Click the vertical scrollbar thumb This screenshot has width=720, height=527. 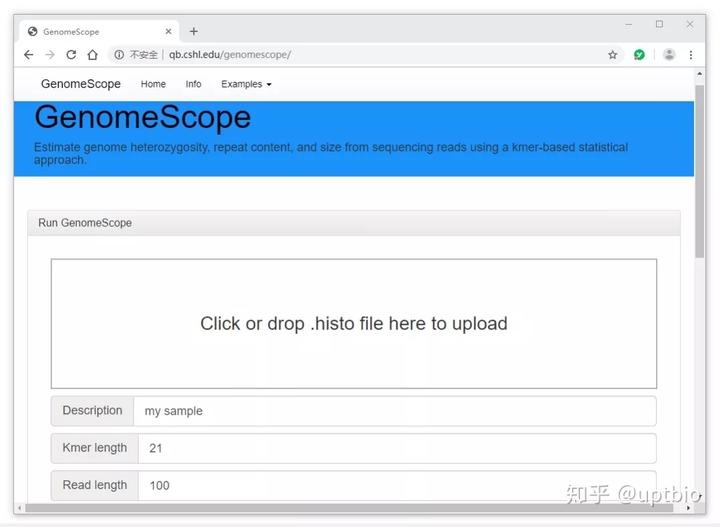[x=699, y=171]
